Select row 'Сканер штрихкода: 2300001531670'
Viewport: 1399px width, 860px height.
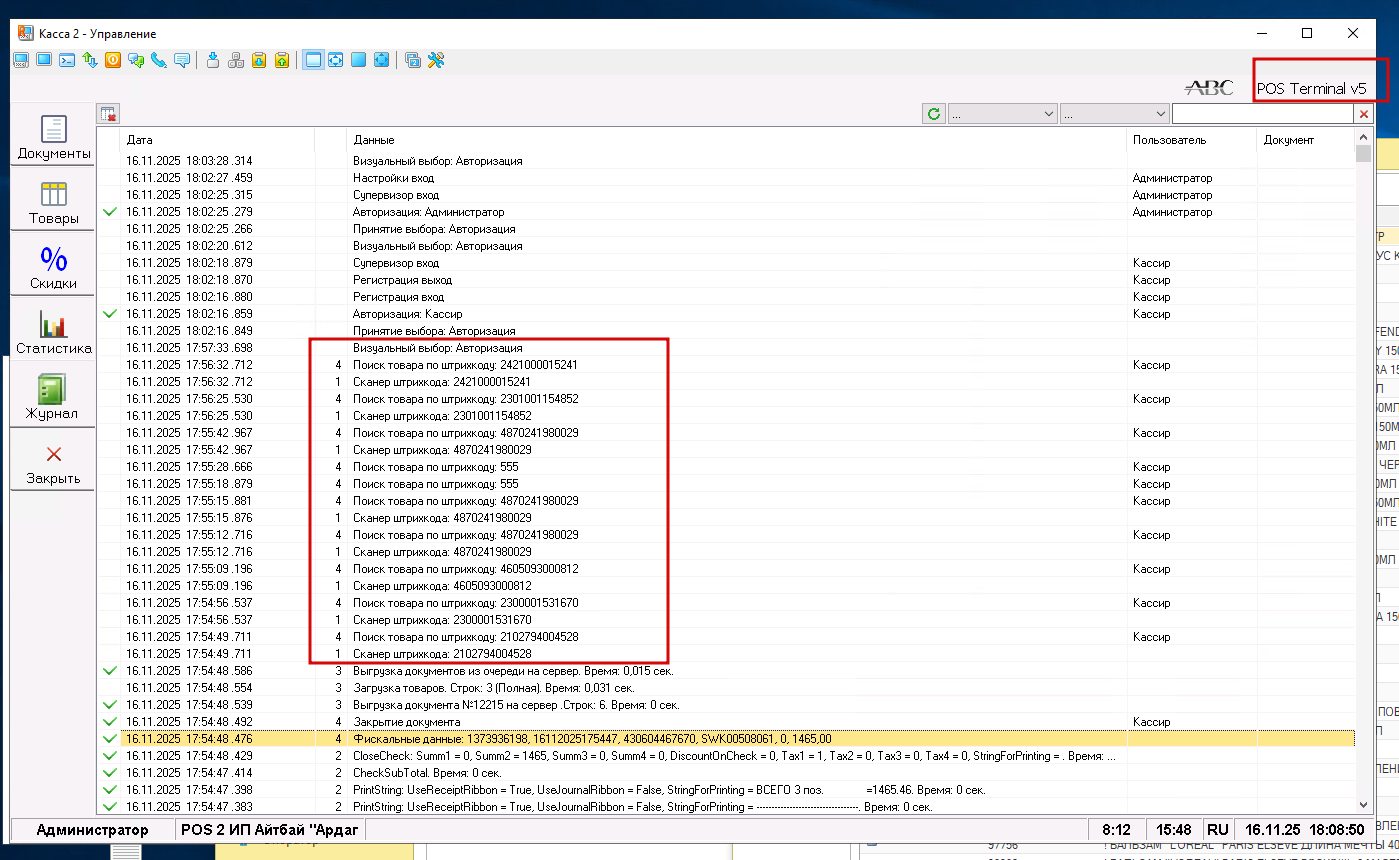coord(727,620)
